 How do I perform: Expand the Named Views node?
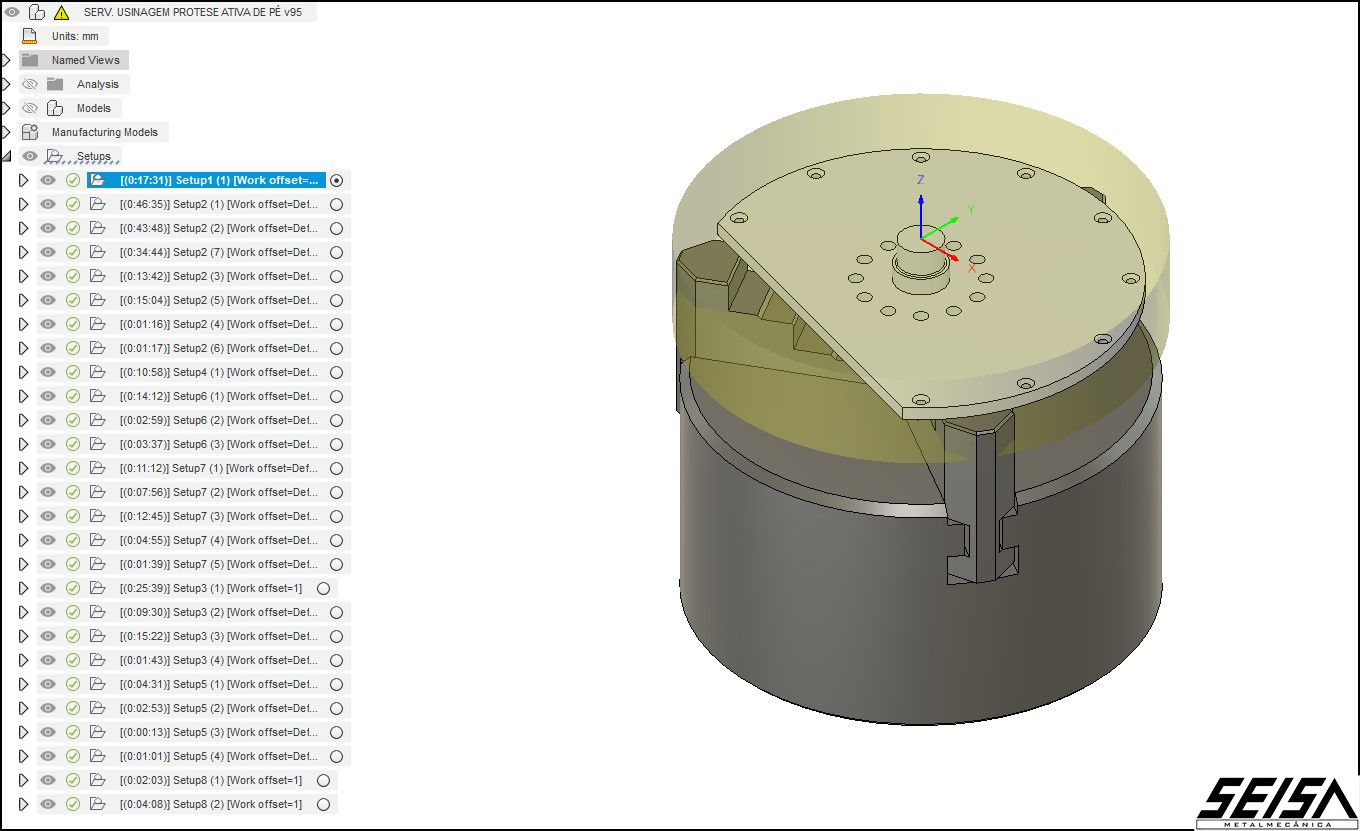6,60
